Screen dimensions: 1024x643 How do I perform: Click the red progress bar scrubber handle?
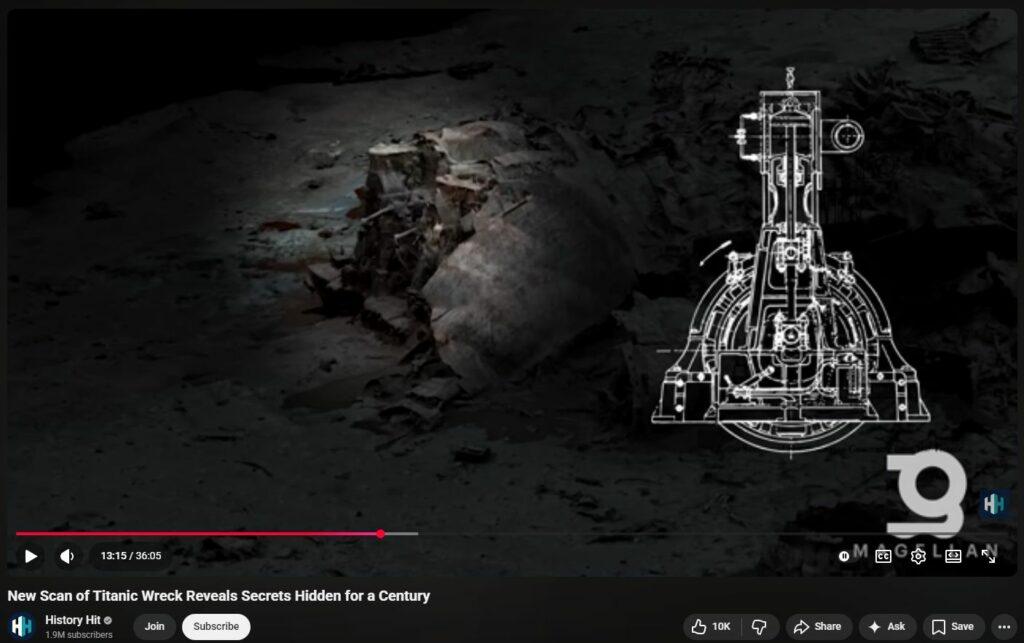pos(381,534)
